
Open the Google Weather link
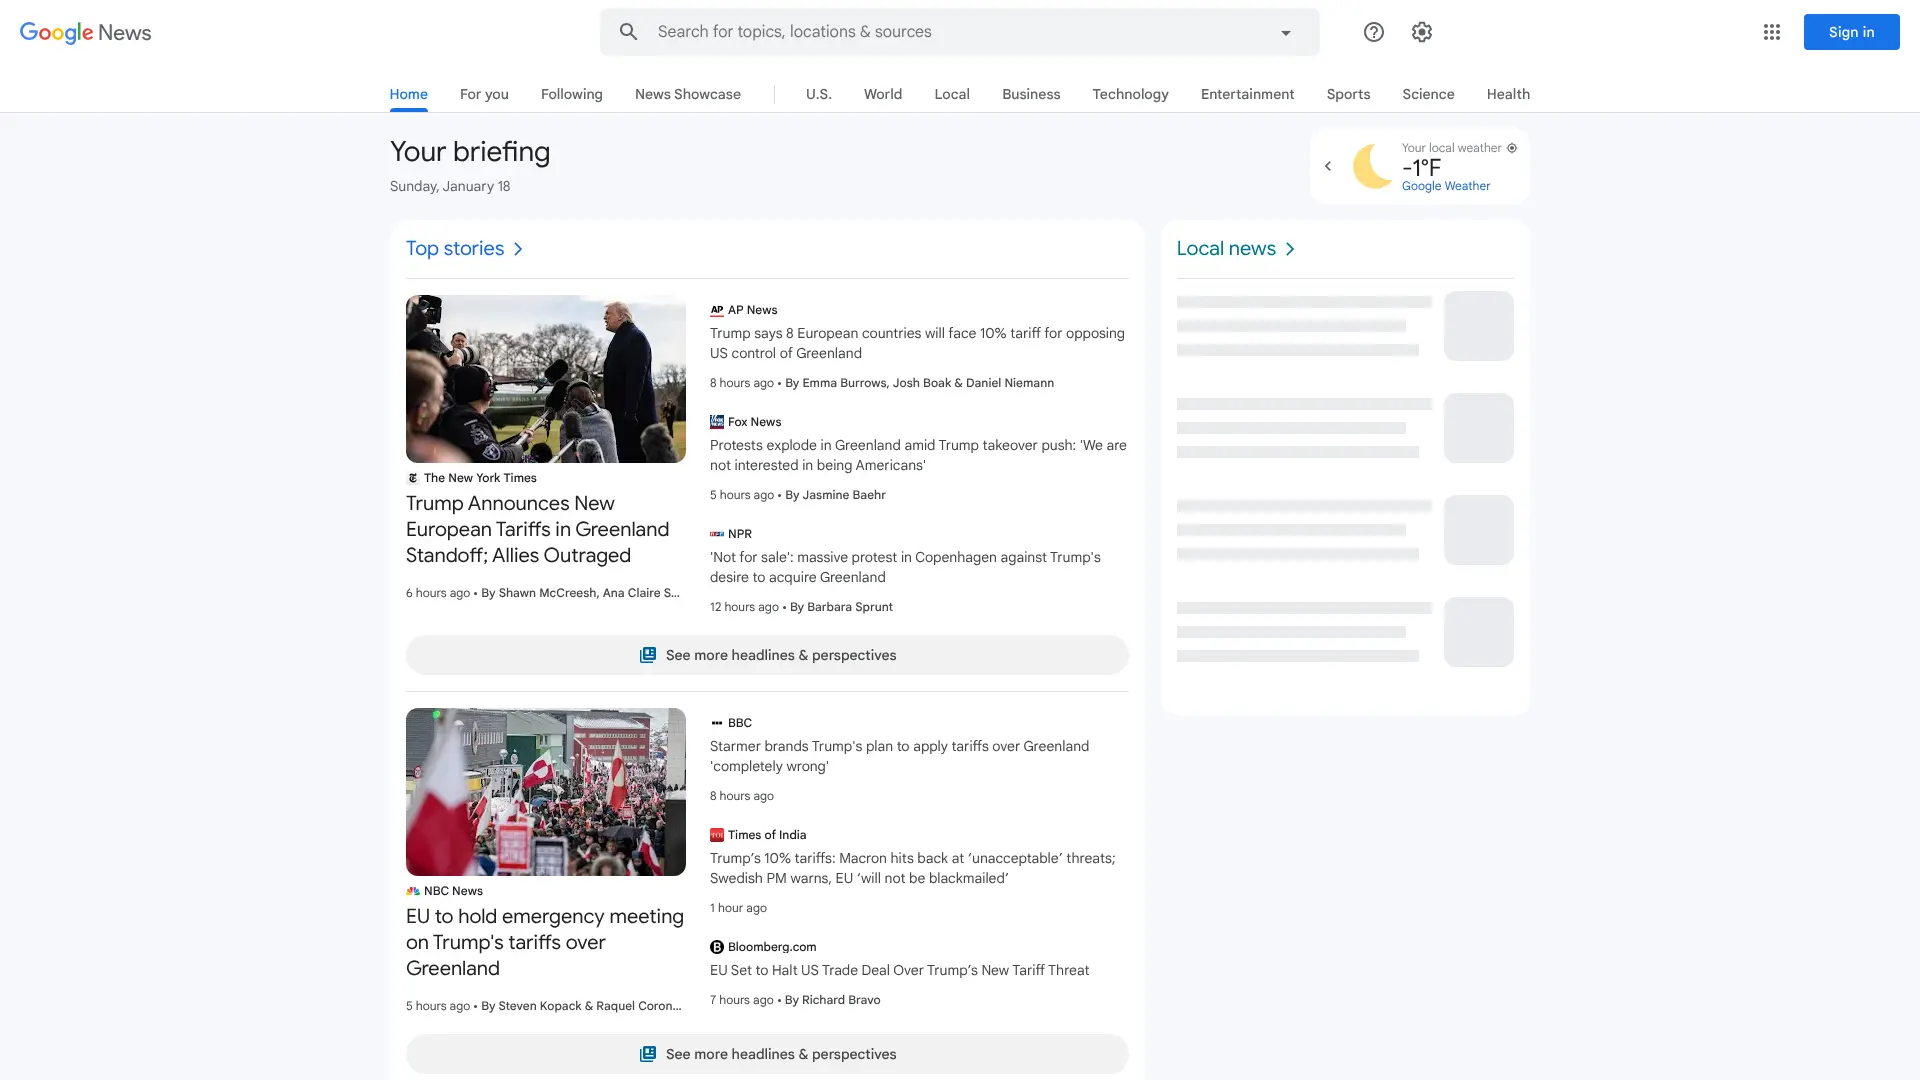tap(1446, 186)
